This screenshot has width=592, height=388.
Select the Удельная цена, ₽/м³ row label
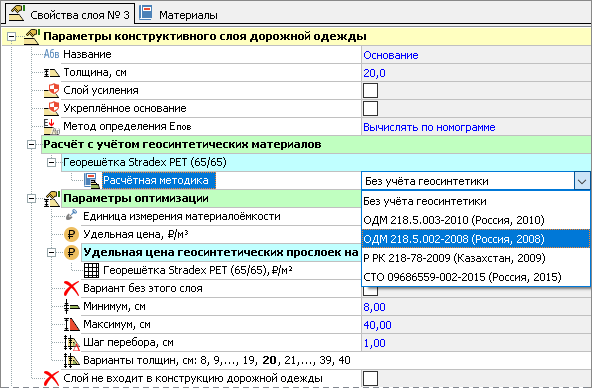tap(136, 234)
